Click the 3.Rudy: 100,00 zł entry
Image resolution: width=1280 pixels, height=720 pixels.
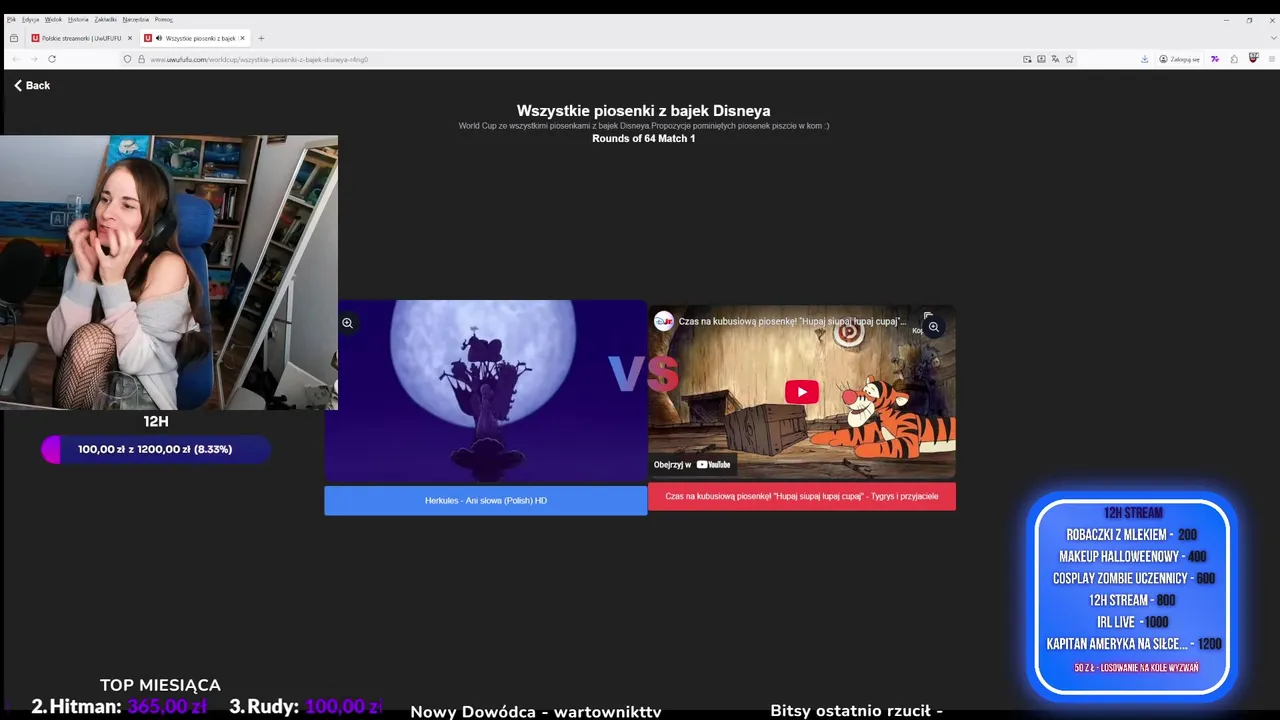(306, 707)
